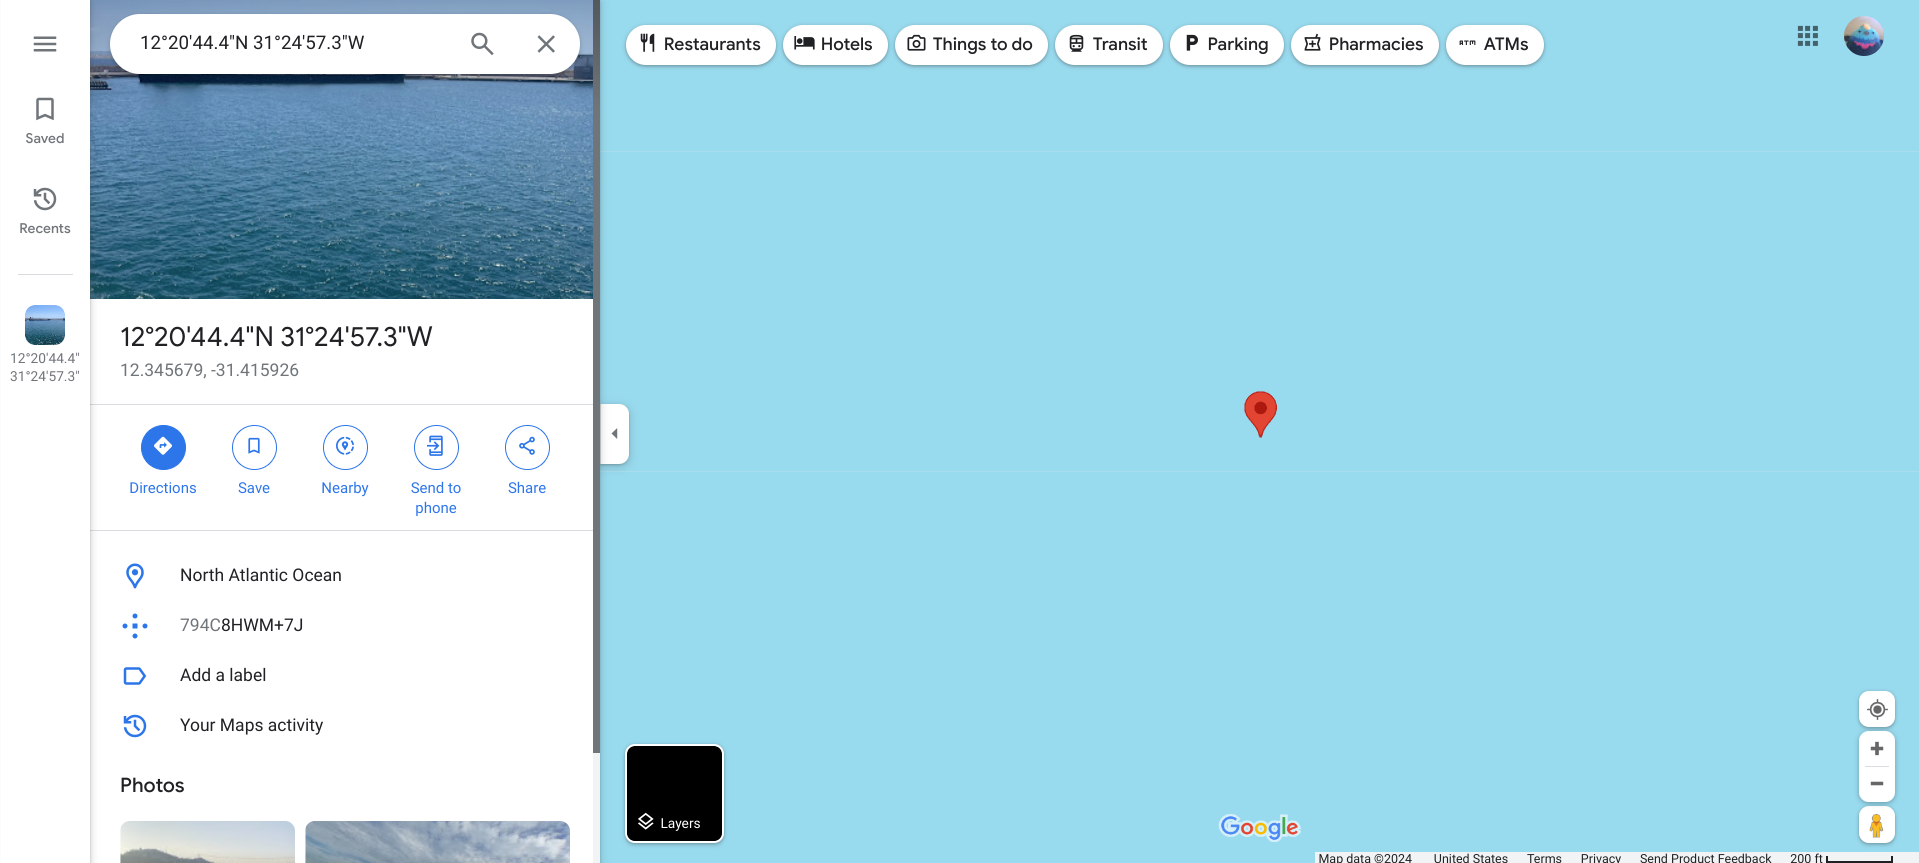This screenshot has height=863, width=1919.
Task: Click North Atlantic Ocean address row
Action: click(x=342, y=575)
